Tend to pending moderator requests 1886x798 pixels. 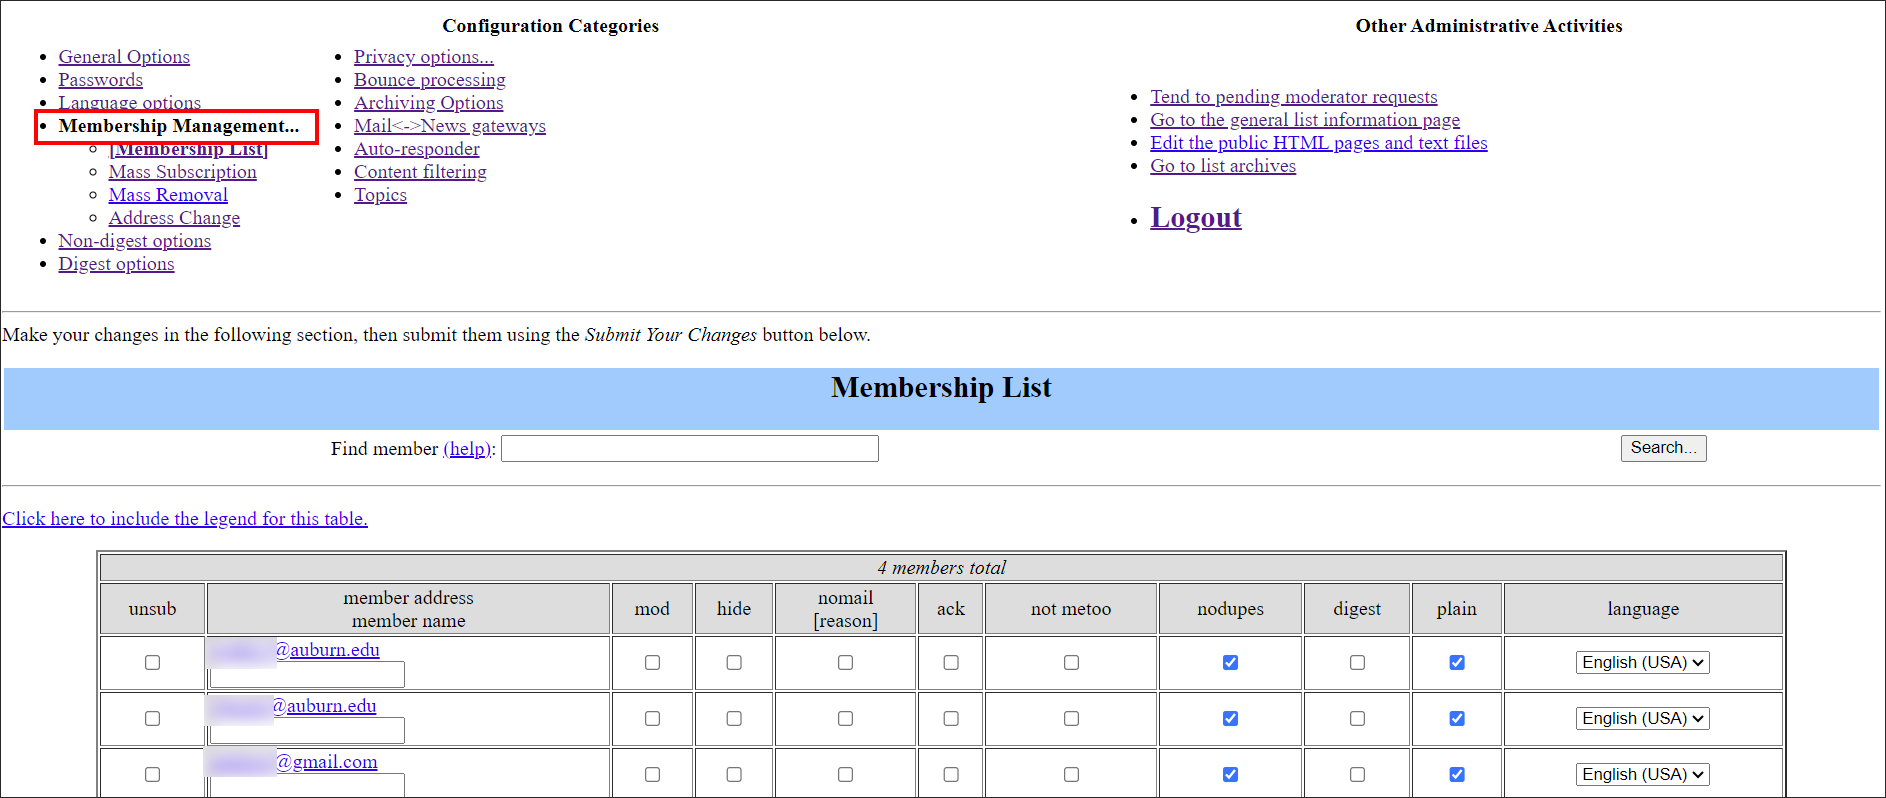click(1293, 97)
